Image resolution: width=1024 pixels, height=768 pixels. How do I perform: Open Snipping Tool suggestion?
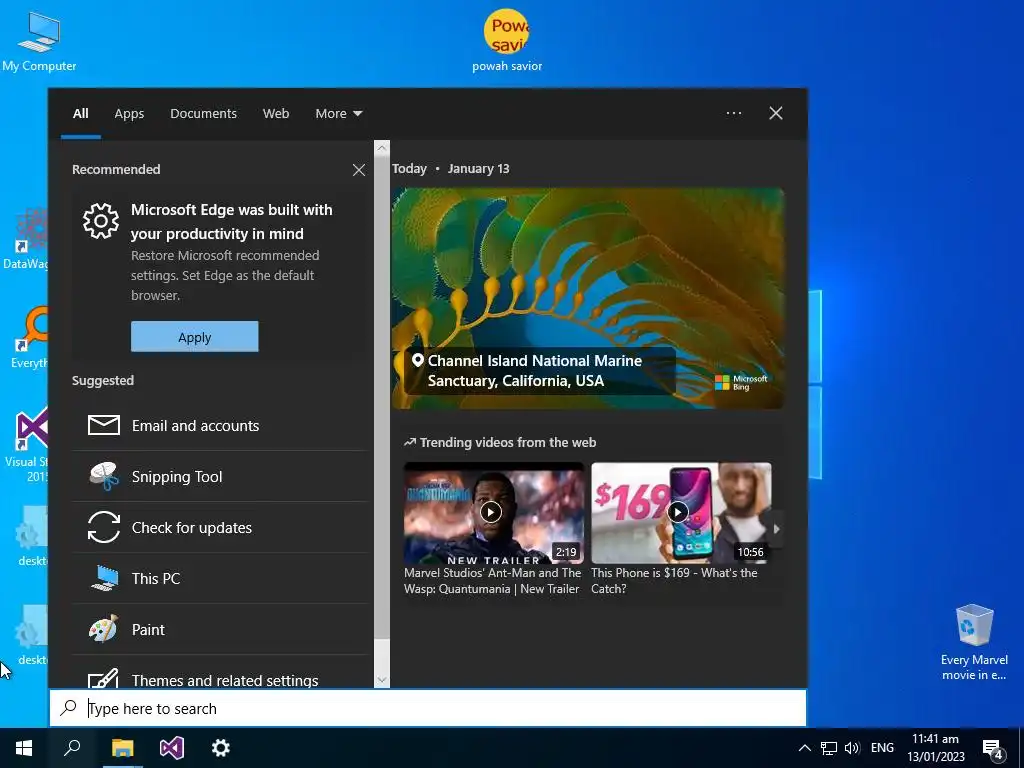click(219, 476)
